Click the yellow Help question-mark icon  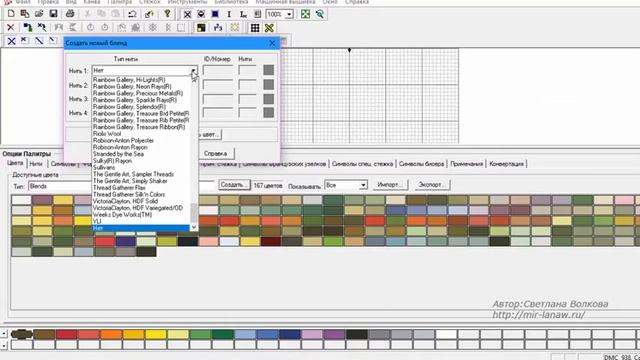click(167, 14)
